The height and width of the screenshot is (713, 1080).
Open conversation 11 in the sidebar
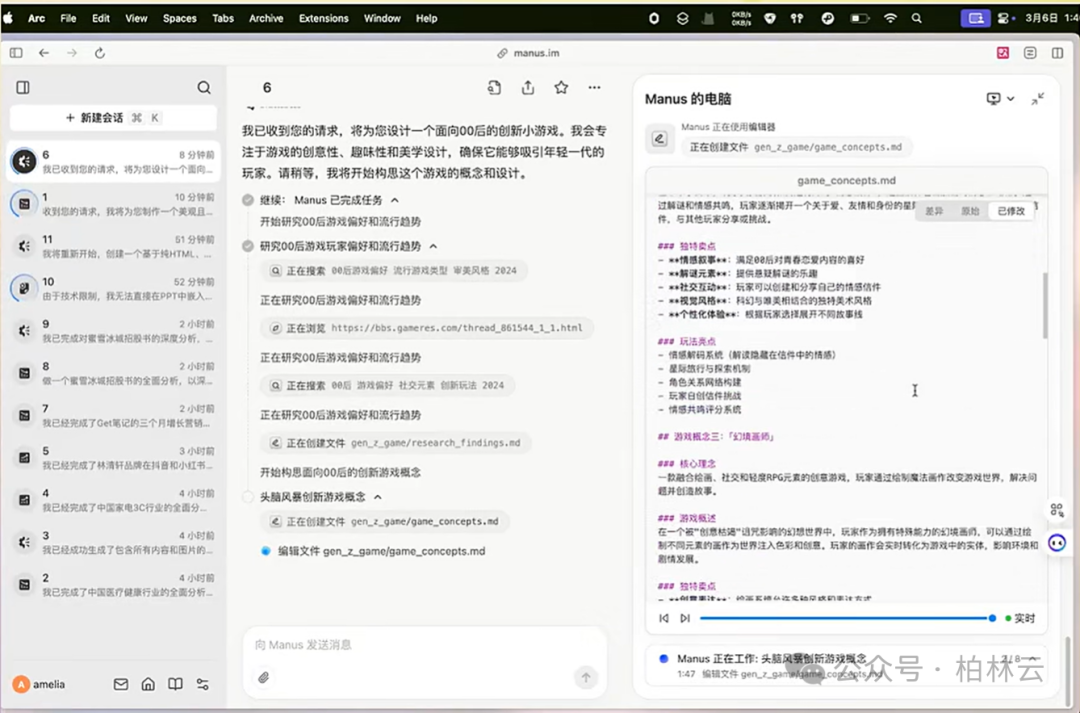coord(113,246)
